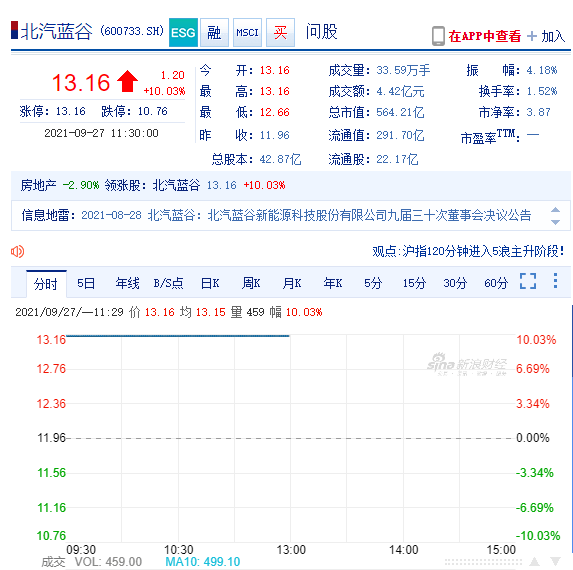The height and width of the screenshot is (570, 573).
Task: Click the plus 加入 watchlist button
Action: (x=546, y=36)
